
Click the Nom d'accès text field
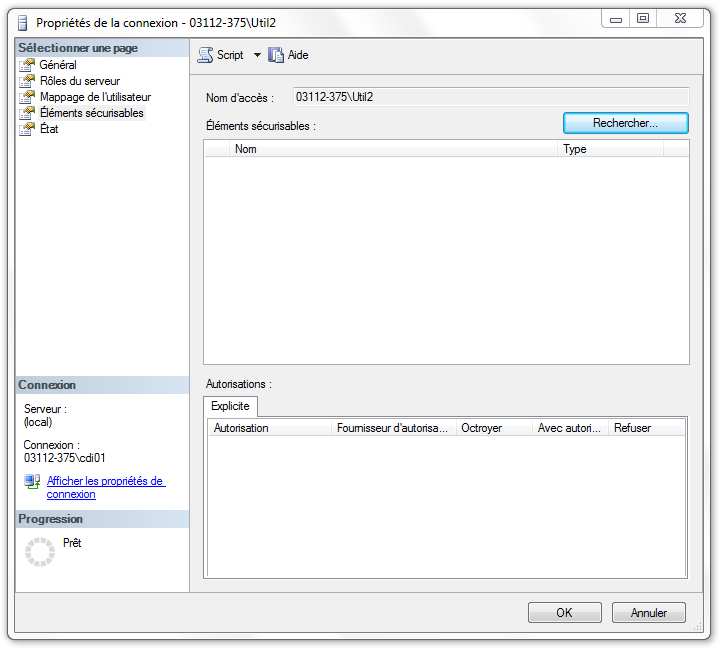click(x=489, y=97)
